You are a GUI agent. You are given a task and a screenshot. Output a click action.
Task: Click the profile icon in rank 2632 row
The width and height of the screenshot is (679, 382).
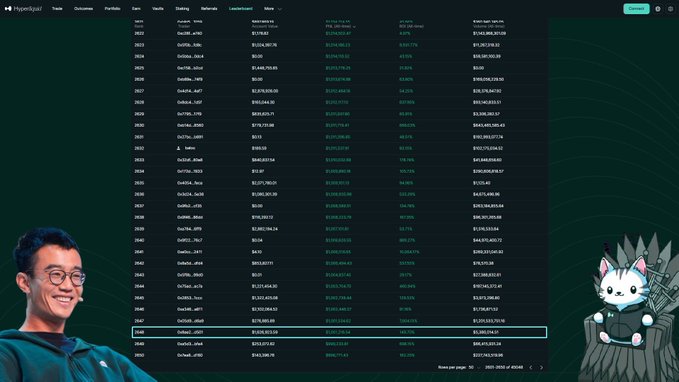click(x=178, y=148)
